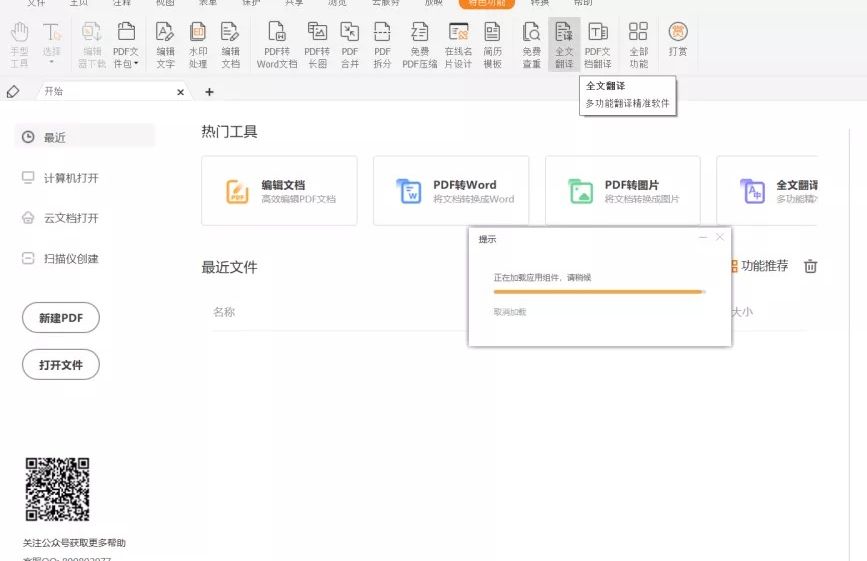Image resolution: width=867 pixels, height=561 pixels.
Task: Open 在线名片设计 card design tool
Action: coord(458,45)
